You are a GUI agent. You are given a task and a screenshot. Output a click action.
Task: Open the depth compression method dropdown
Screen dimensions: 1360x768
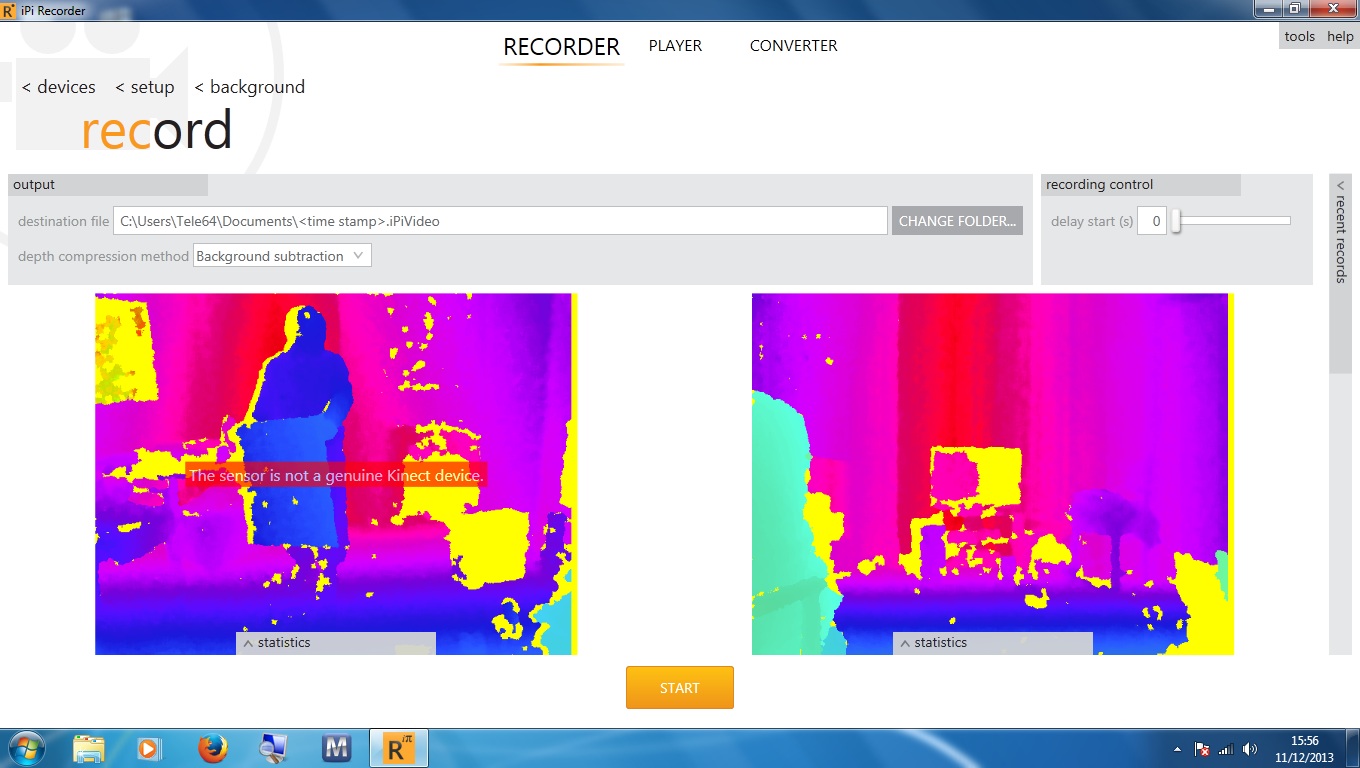coord(282,256)
